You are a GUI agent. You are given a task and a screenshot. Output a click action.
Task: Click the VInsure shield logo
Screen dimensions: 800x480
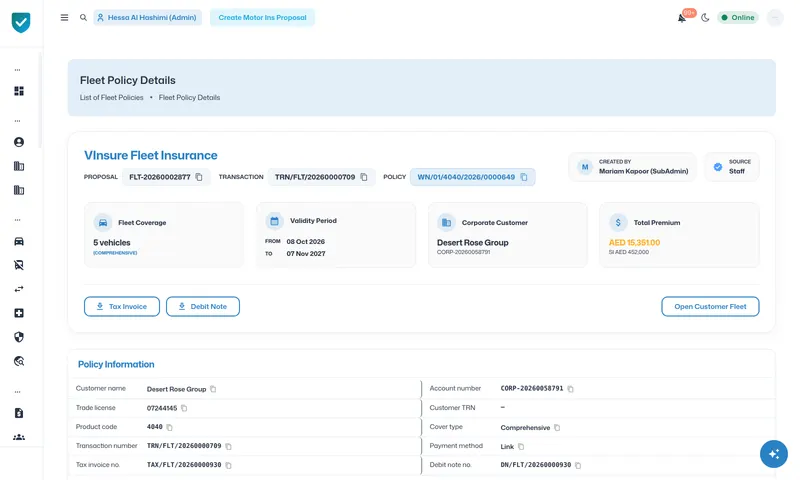(x=21, y=22)
